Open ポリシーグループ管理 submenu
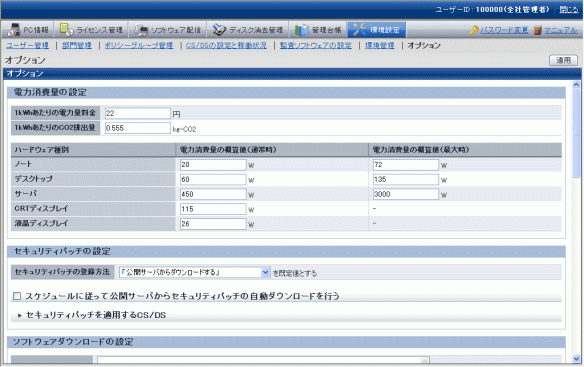Image resolution: width=584 pixels, height=367 pixels. [139, 45]
